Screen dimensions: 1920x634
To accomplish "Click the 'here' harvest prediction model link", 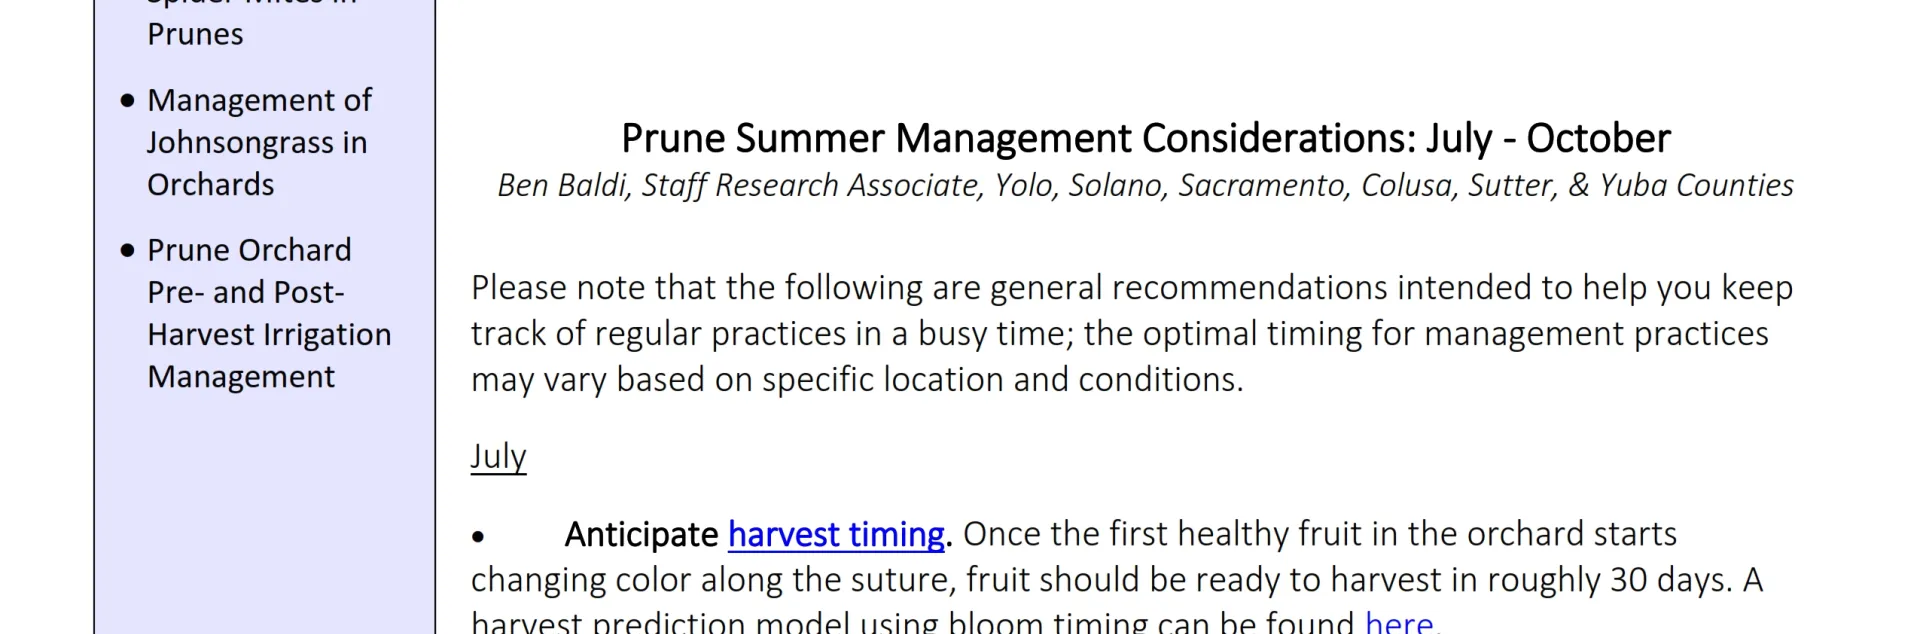I will click(x=1398, y=622).
